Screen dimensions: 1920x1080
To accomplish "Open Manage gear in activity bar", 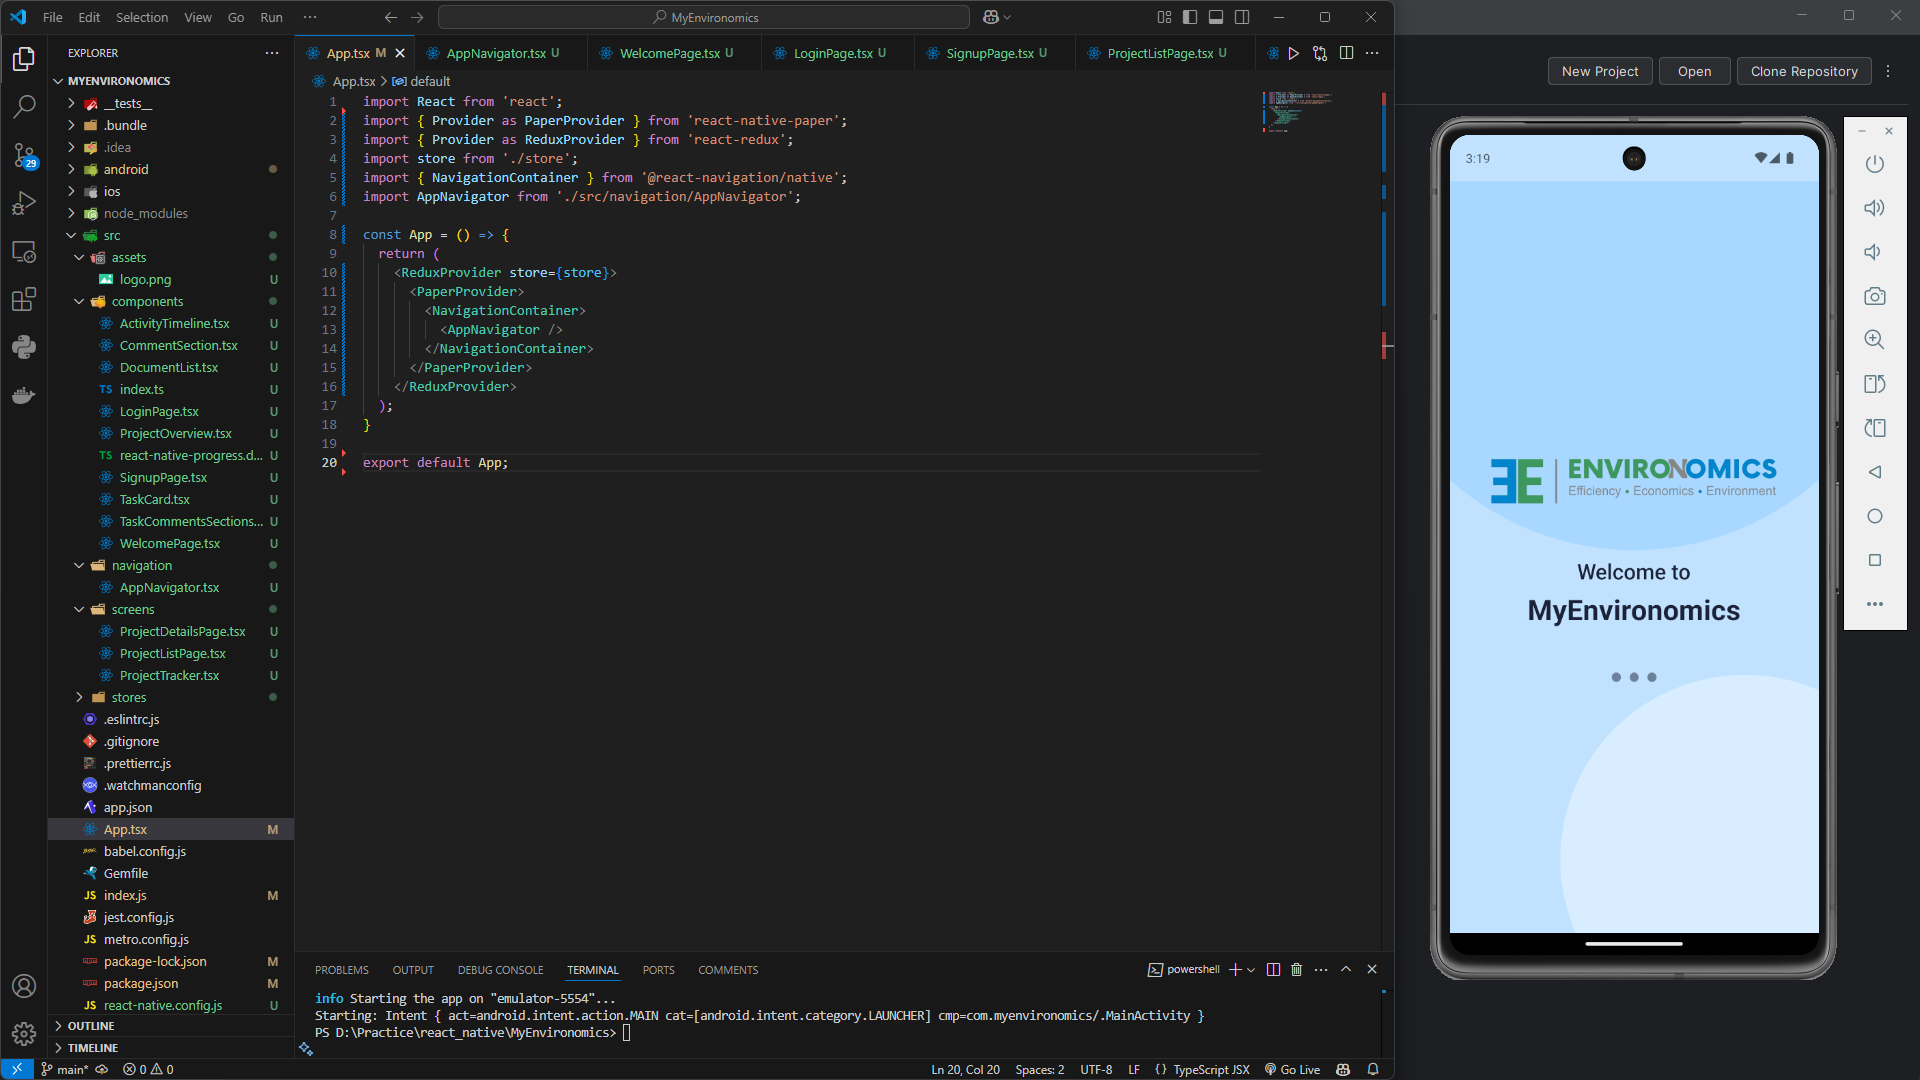I will (24, 1034).
